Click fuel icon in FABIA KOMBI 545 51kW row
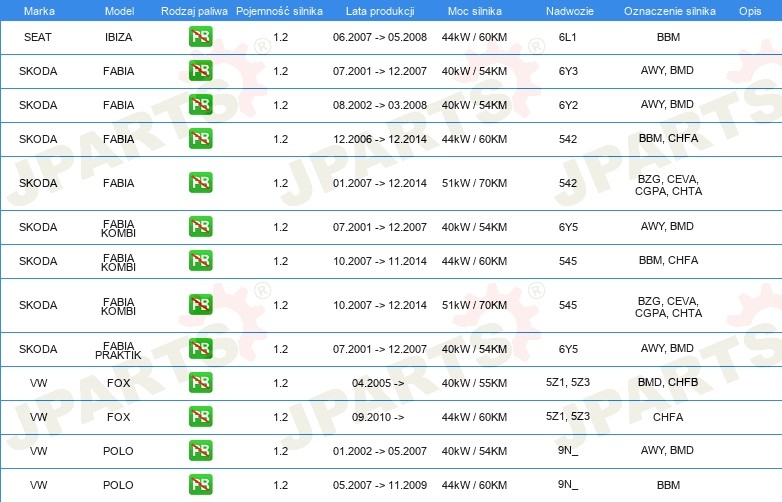Viewport: 782px width, 502px height. tap(200, 304)
